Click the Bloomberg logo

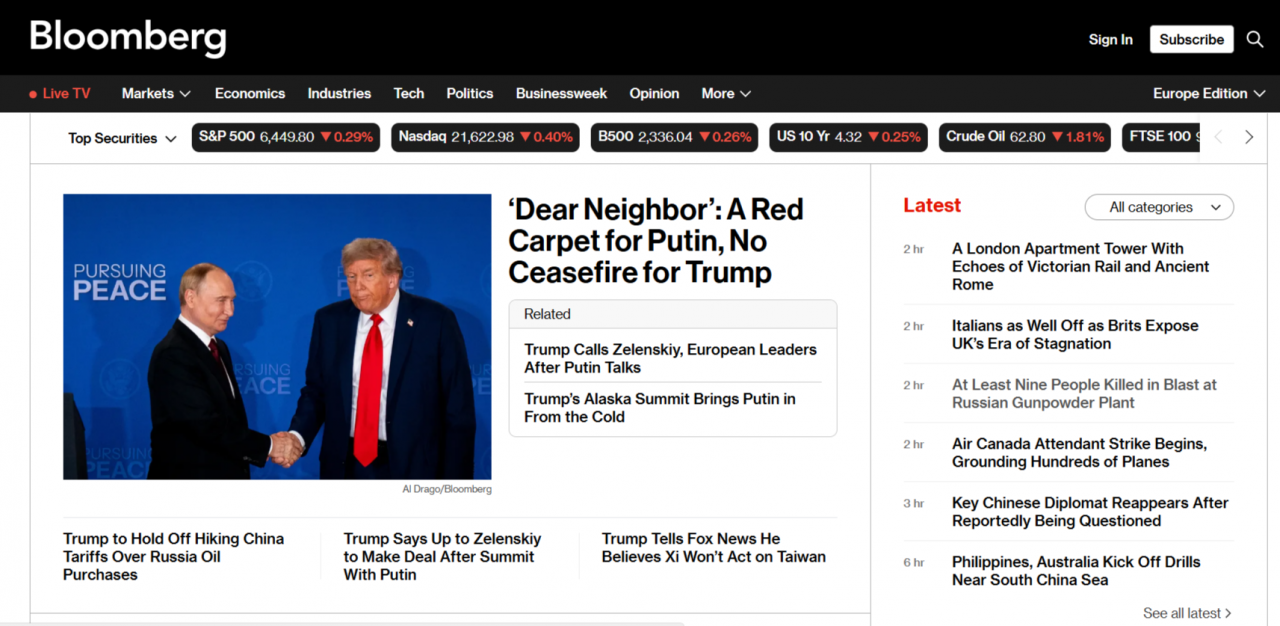[128, 38]
